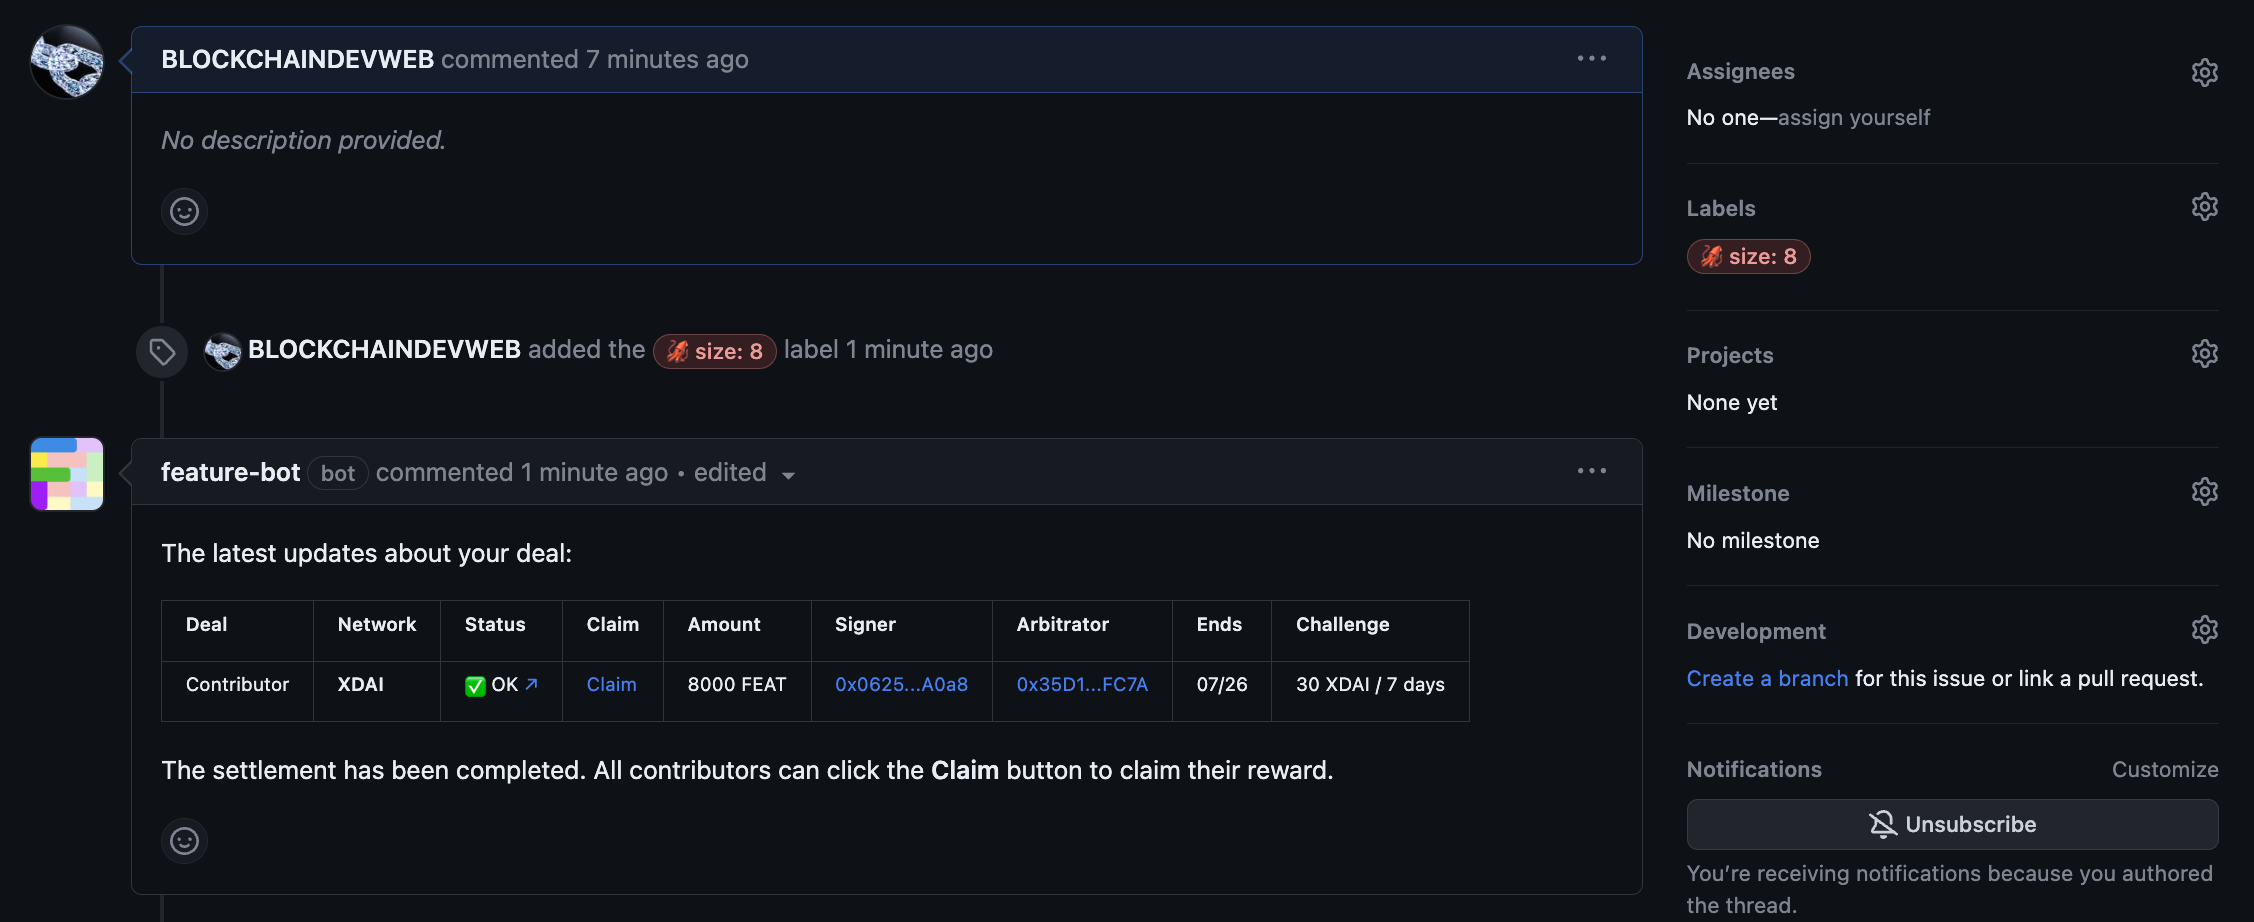Open signer address 0x0625...A0a8
2254x922 pixels.
(x=901, y=685)
